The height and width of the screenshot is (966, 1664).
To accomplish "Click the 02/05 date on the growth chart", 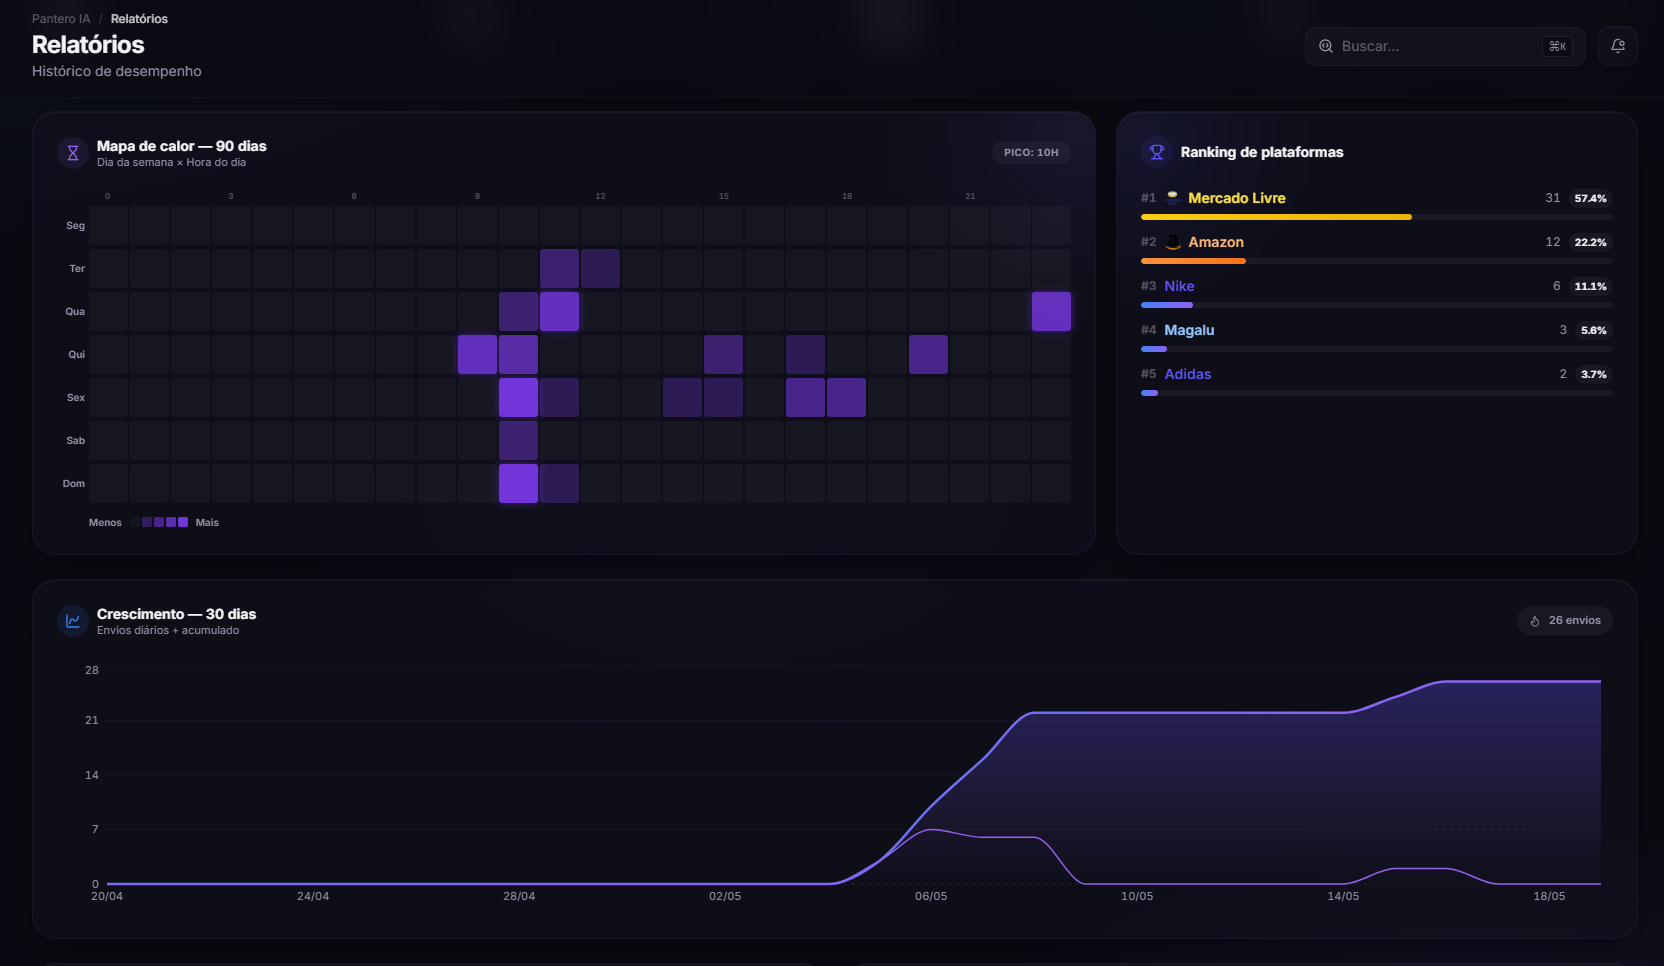I will tap(725, 896).
